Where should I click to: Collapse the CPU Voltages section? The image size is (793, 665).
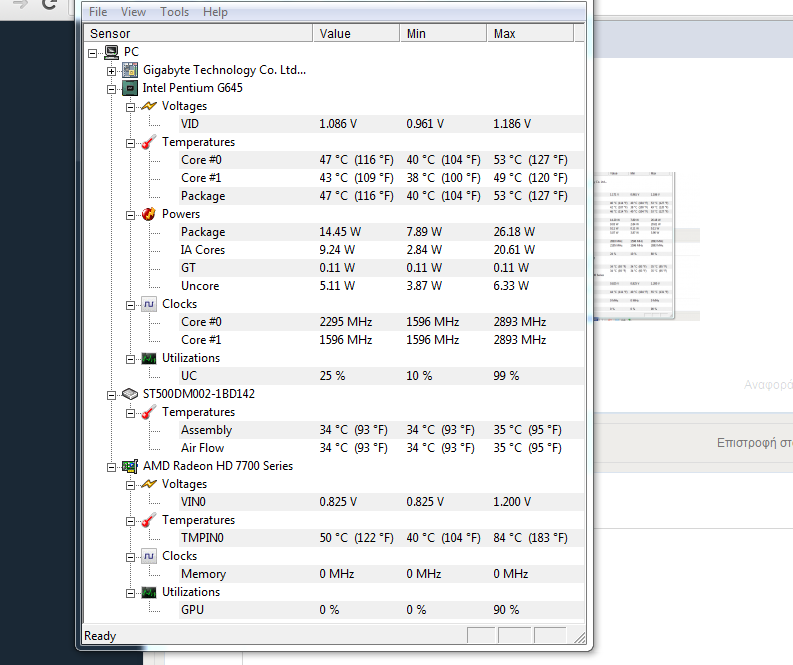(130, 107)
